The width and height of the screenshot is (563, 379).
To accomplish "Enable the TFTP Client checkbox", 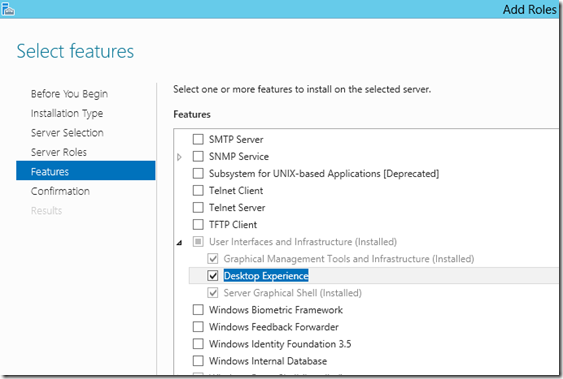I will [x=198, y=224].
